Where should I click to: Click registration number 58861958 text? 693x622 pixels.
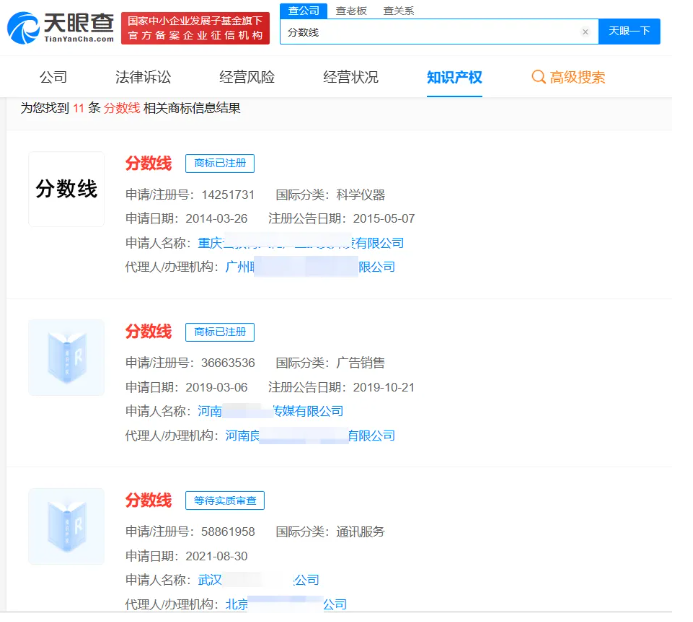pyautogui.click(x=228, y=531)
